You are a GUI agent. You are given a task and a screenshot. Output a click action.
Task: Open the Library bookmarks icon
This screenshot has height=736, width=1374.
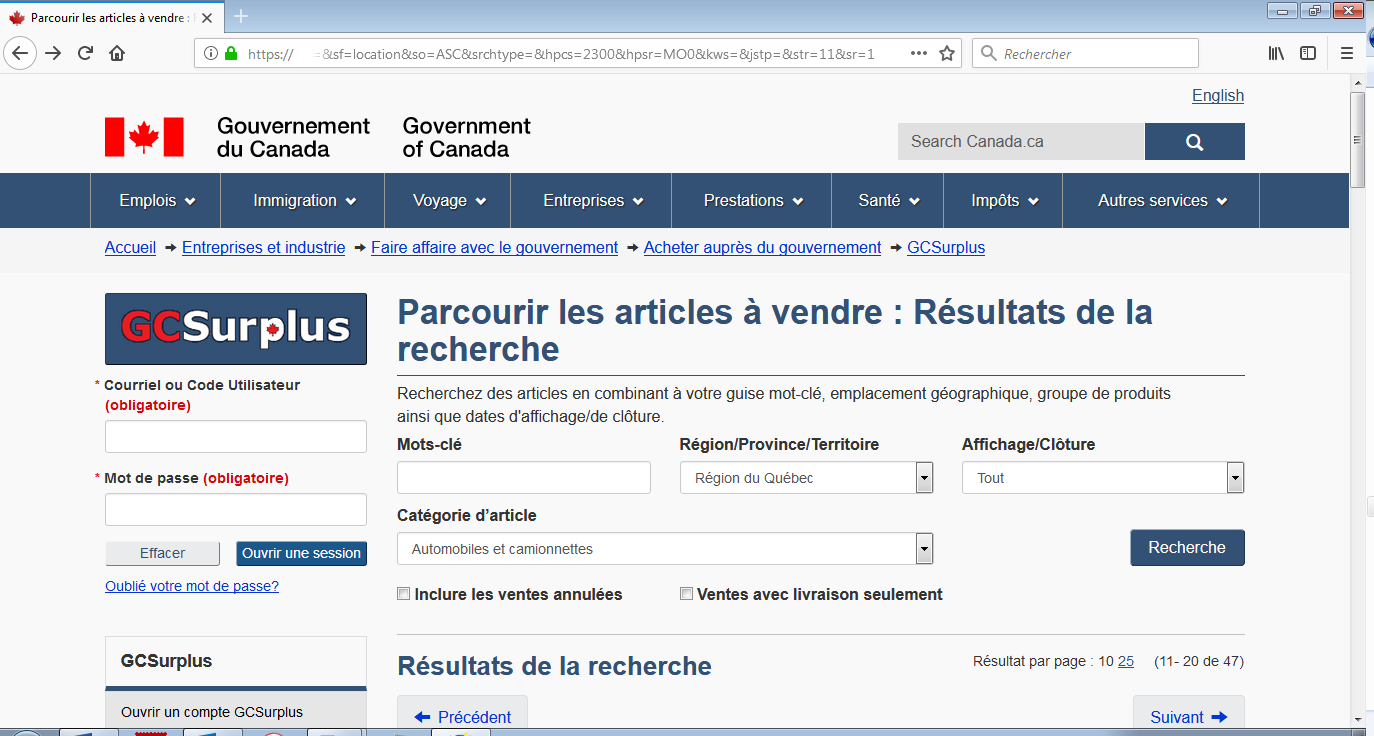pyautogui.click(x=1276, y=54)
